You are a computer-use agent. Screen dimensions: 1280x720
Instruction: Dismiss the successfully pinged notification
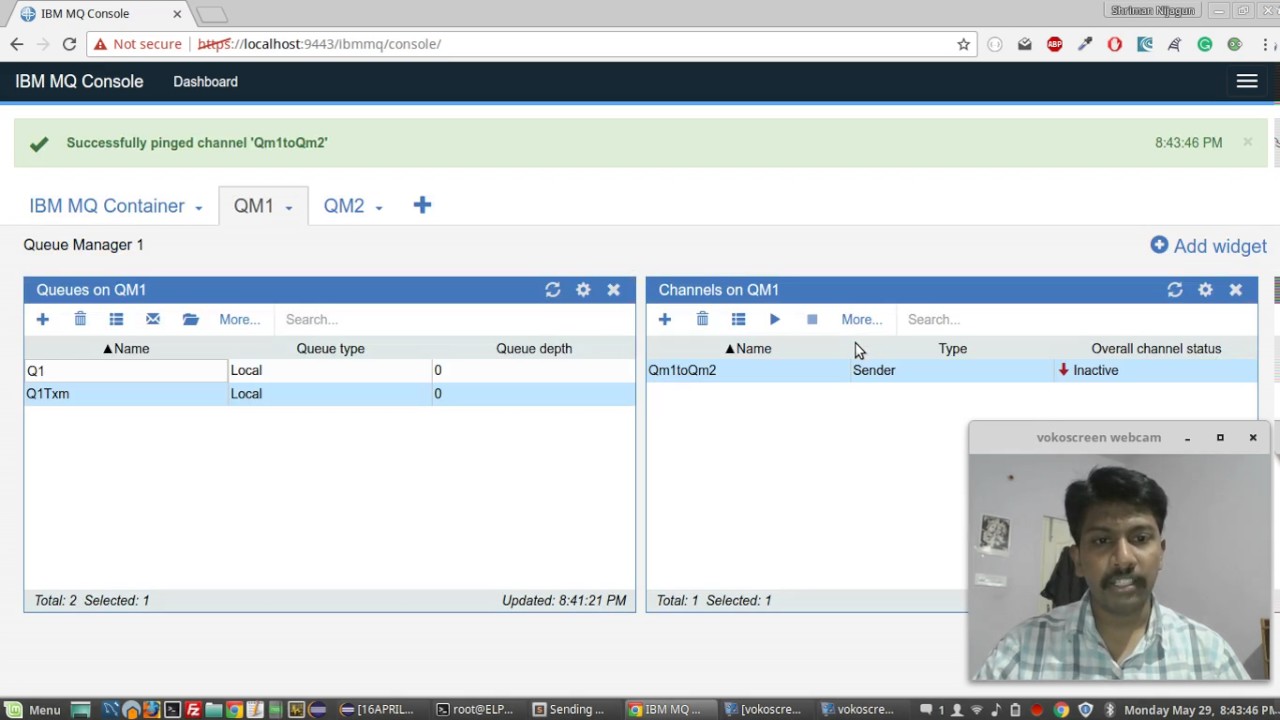point(1248,142)
